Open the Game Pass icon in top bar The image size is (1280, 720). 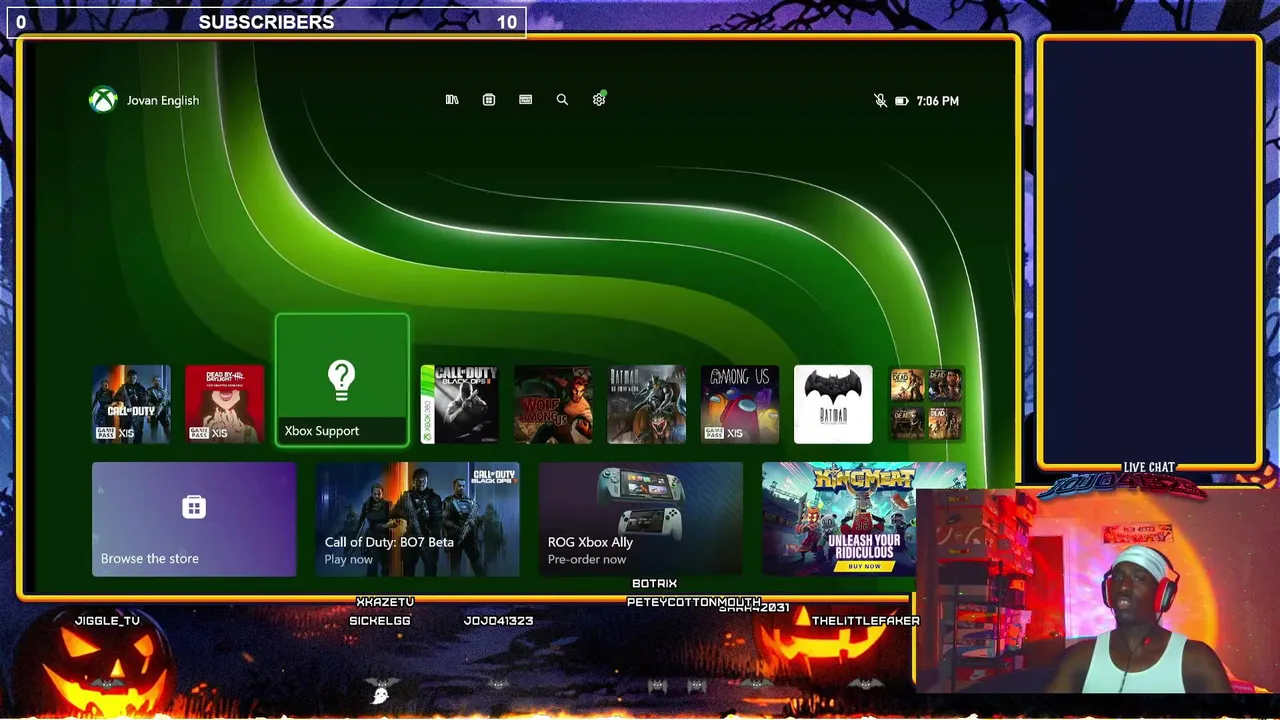(x=526, y=100)
